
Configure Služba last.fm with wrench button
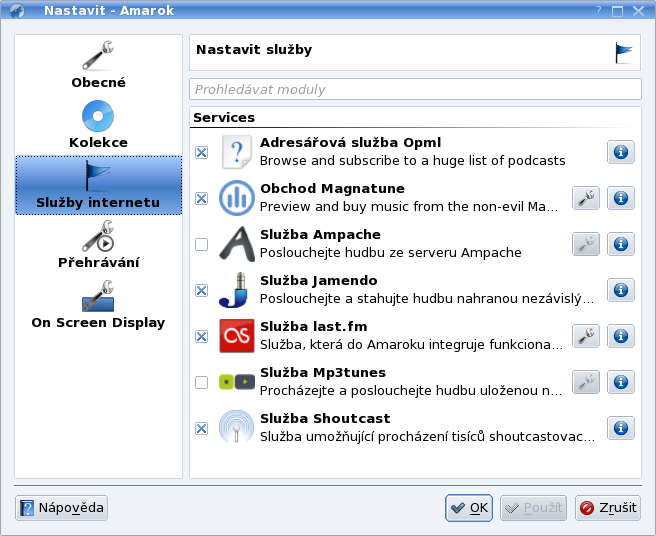coord(586,336)
